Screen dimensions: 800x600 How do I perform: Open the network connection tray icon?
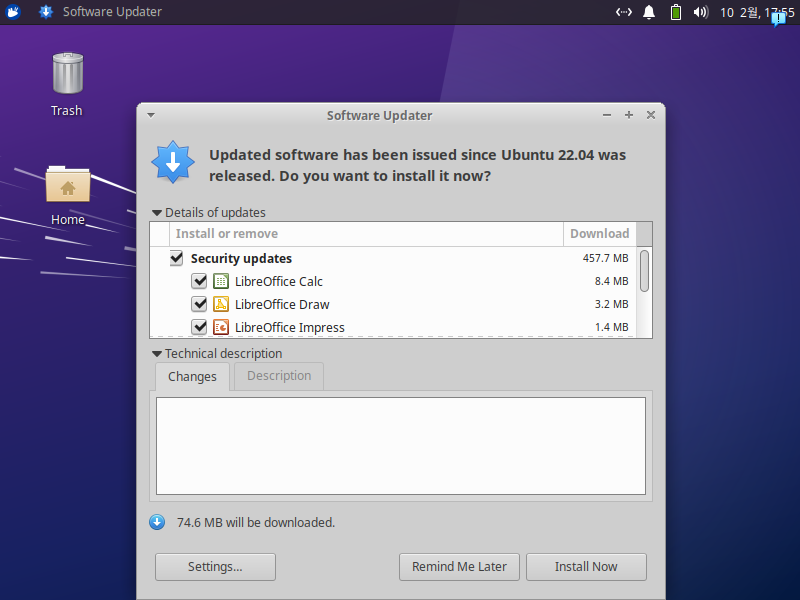tap(624, 11)
